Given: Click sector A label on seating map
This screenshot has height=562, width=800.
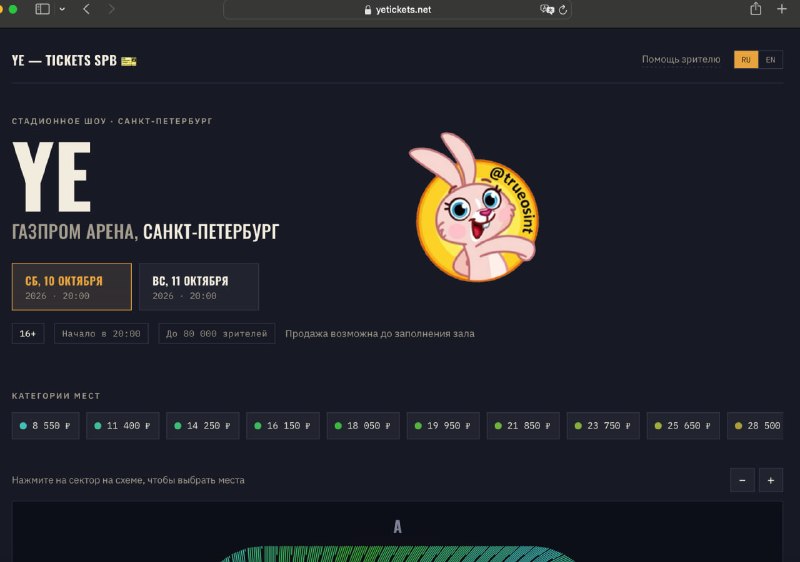Looking at the screenshot, I should 397,527.
